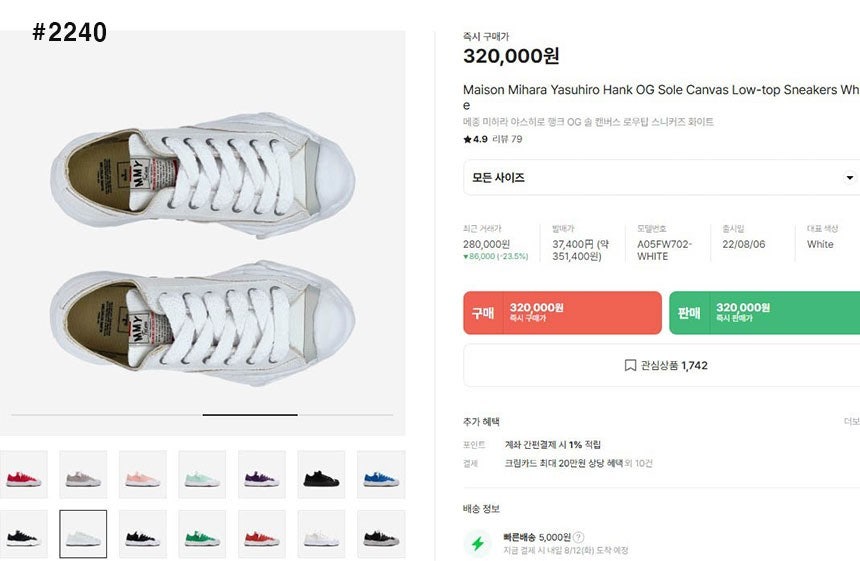
Task: Choose the mint sneaker color thumbnail
Action: tap(202, 474)
